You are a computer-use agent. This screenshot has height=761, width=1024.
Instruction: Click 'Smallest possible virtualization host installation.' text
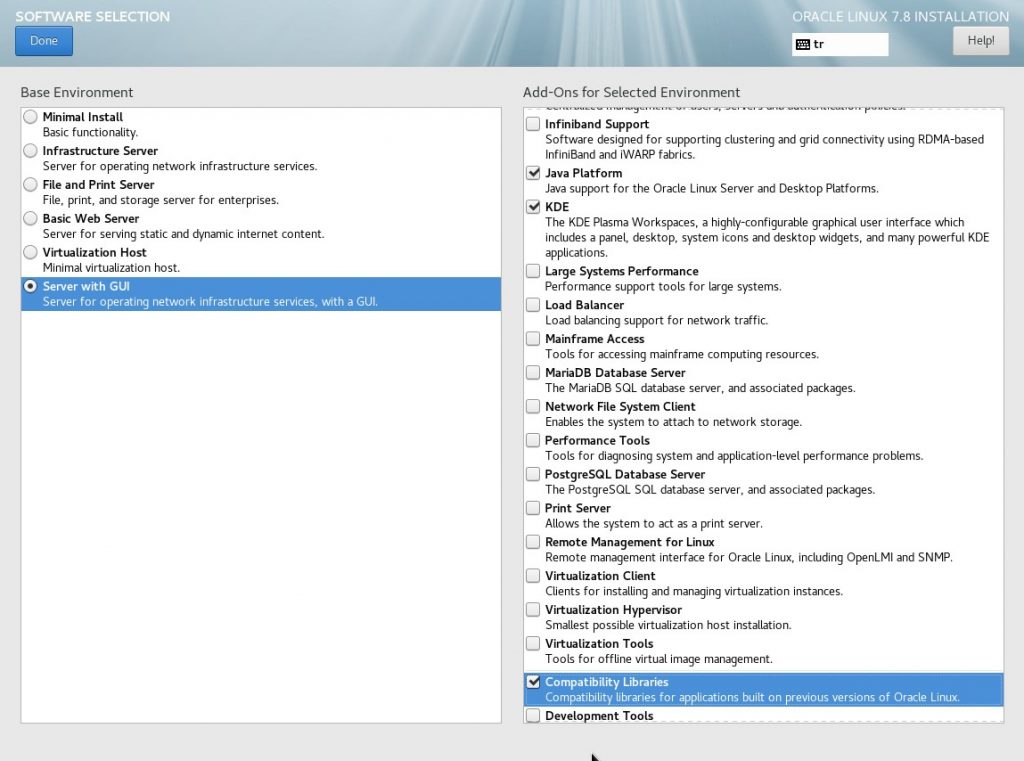(668, 625)
